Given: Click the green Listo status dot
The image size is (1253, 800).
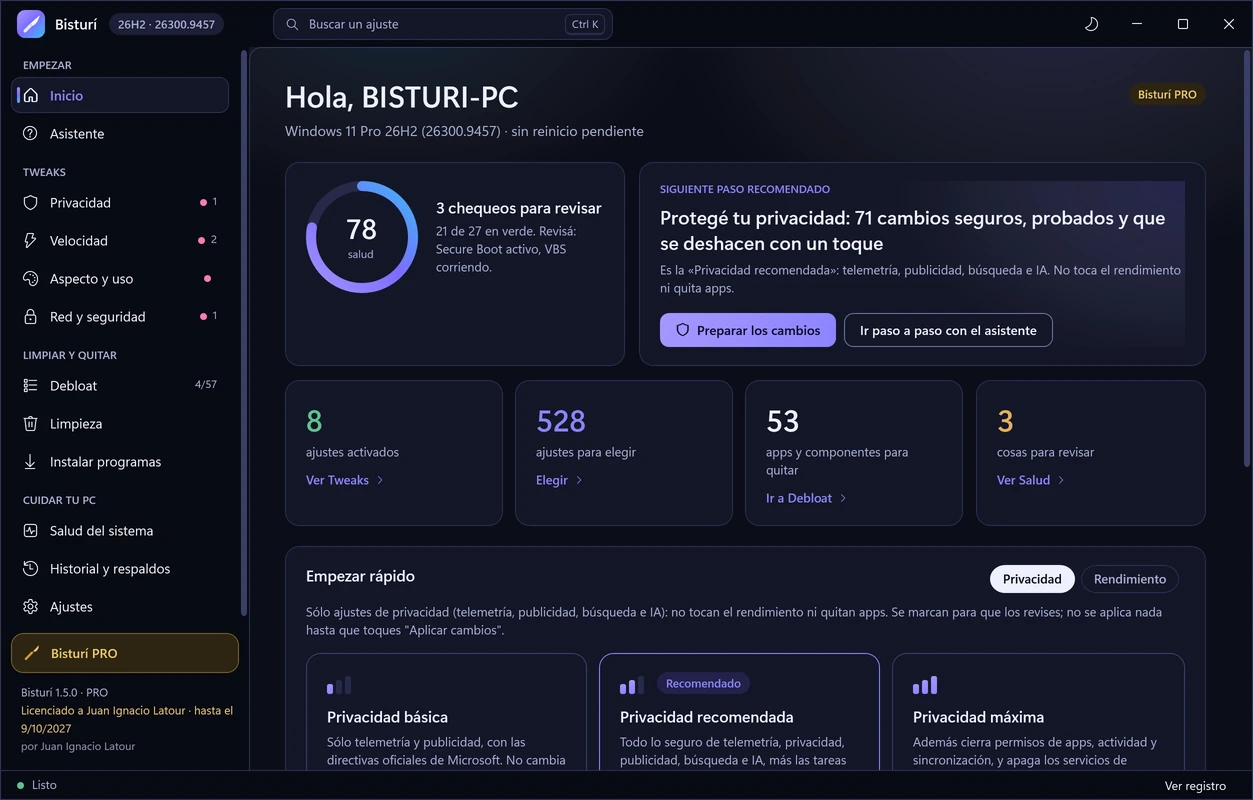Looking at the screenshot, I should coord(21,785).
